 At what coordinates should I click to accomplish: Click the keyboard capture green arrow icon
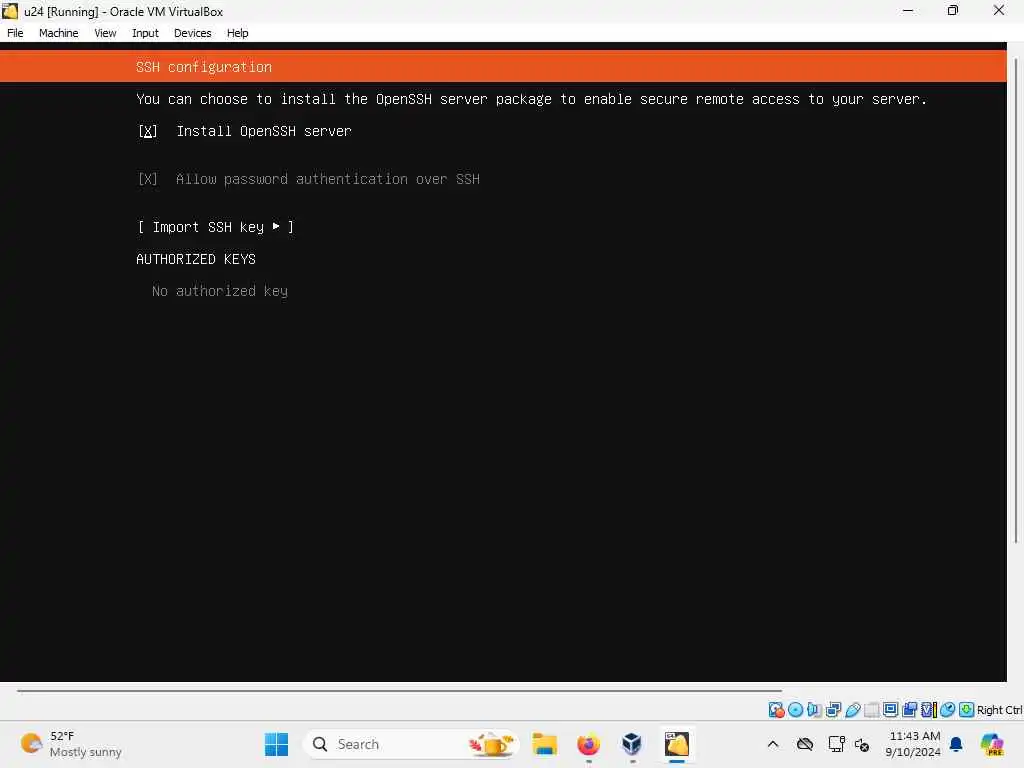pos(967,710)
